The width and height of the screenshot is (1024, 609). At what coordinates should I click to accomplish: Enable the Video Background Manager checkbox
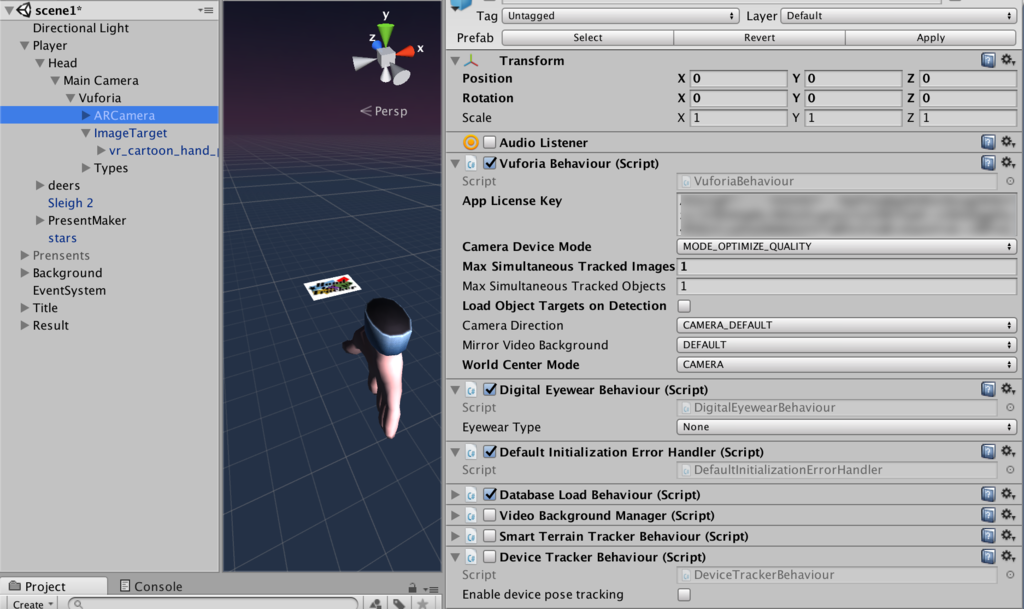click(489, 515)
